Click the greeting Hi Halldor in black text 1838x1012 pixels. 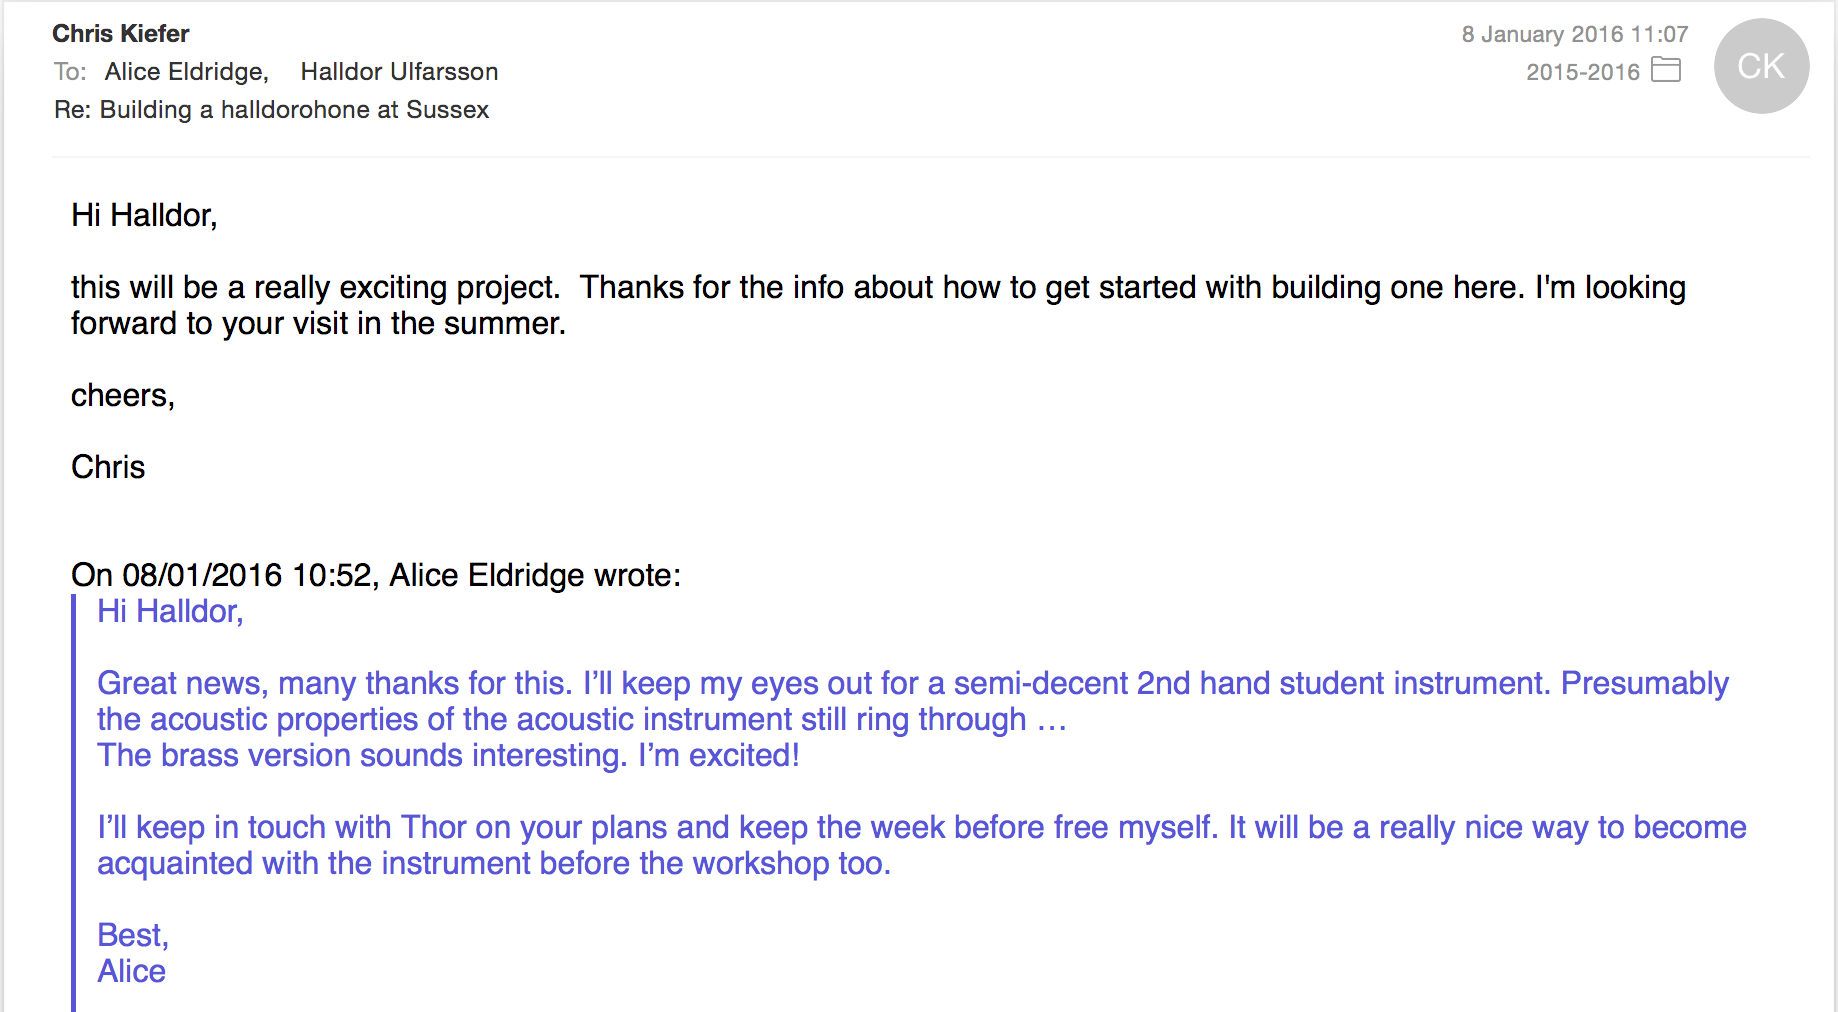tap(144, 215)
